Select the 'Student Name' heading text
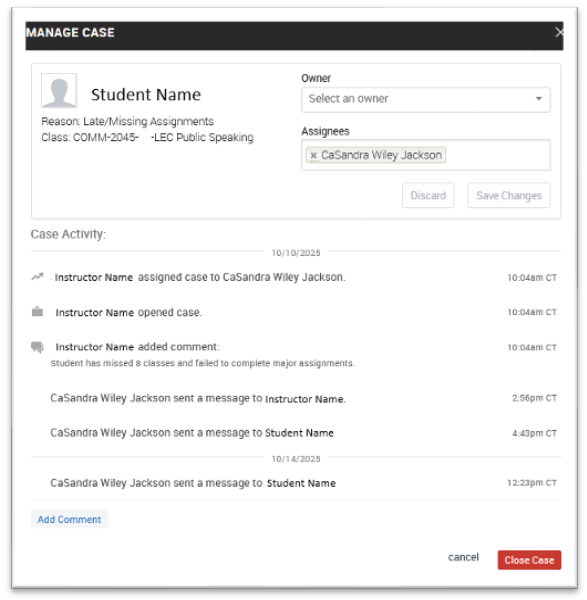The height and width of the screenshot is (600, 587). 146,95
